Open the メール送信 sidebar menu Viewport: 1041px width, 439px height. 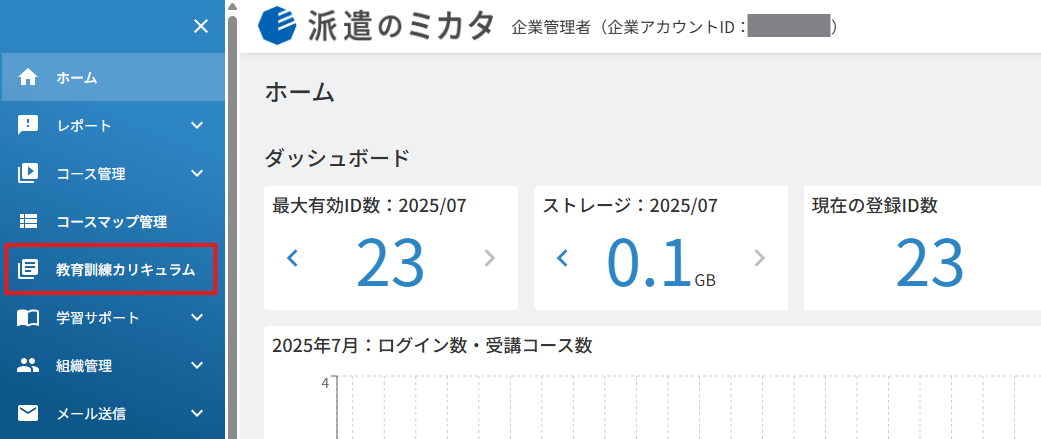point(112,414)
